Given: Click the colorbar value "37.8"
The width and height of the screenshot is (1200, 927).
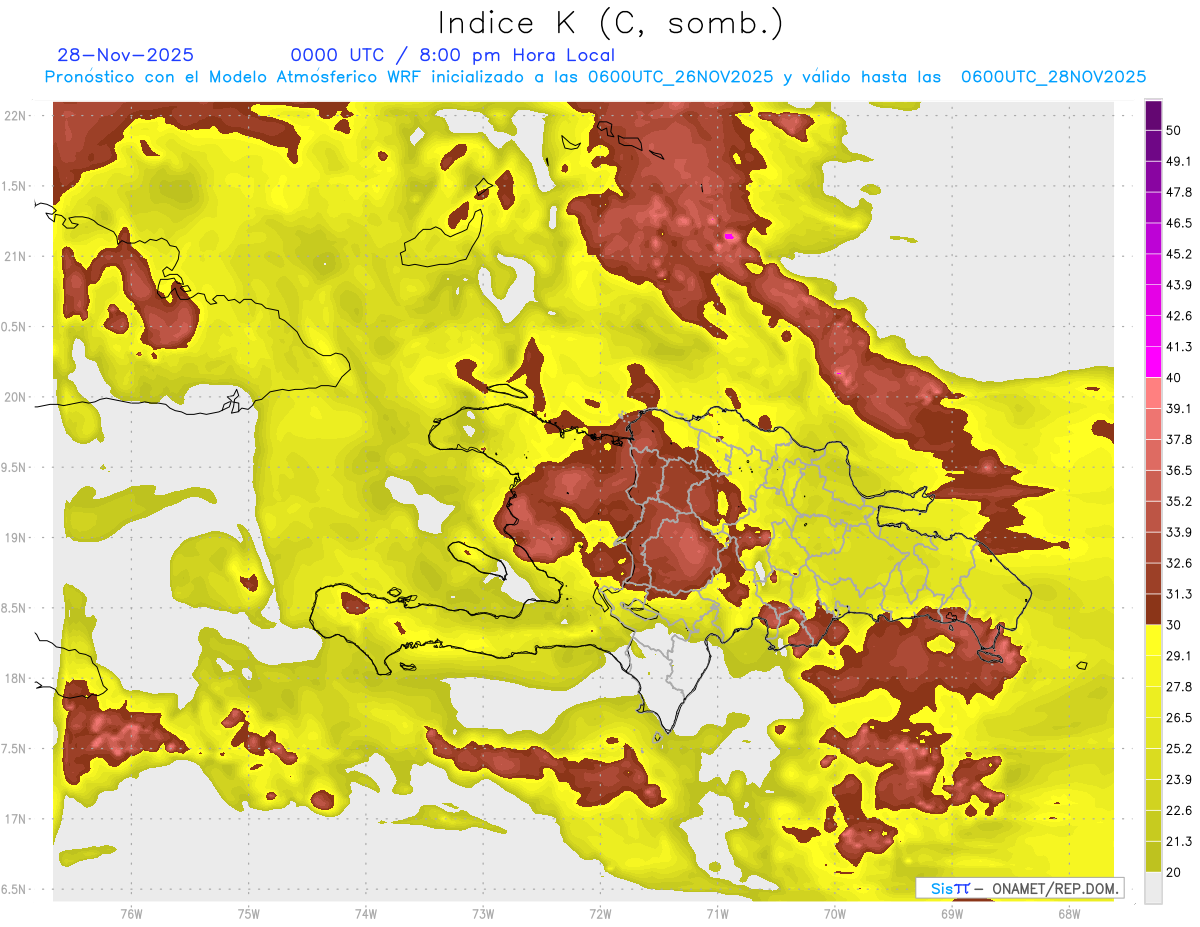Looking at the screenshot, I should (1179, 440).
